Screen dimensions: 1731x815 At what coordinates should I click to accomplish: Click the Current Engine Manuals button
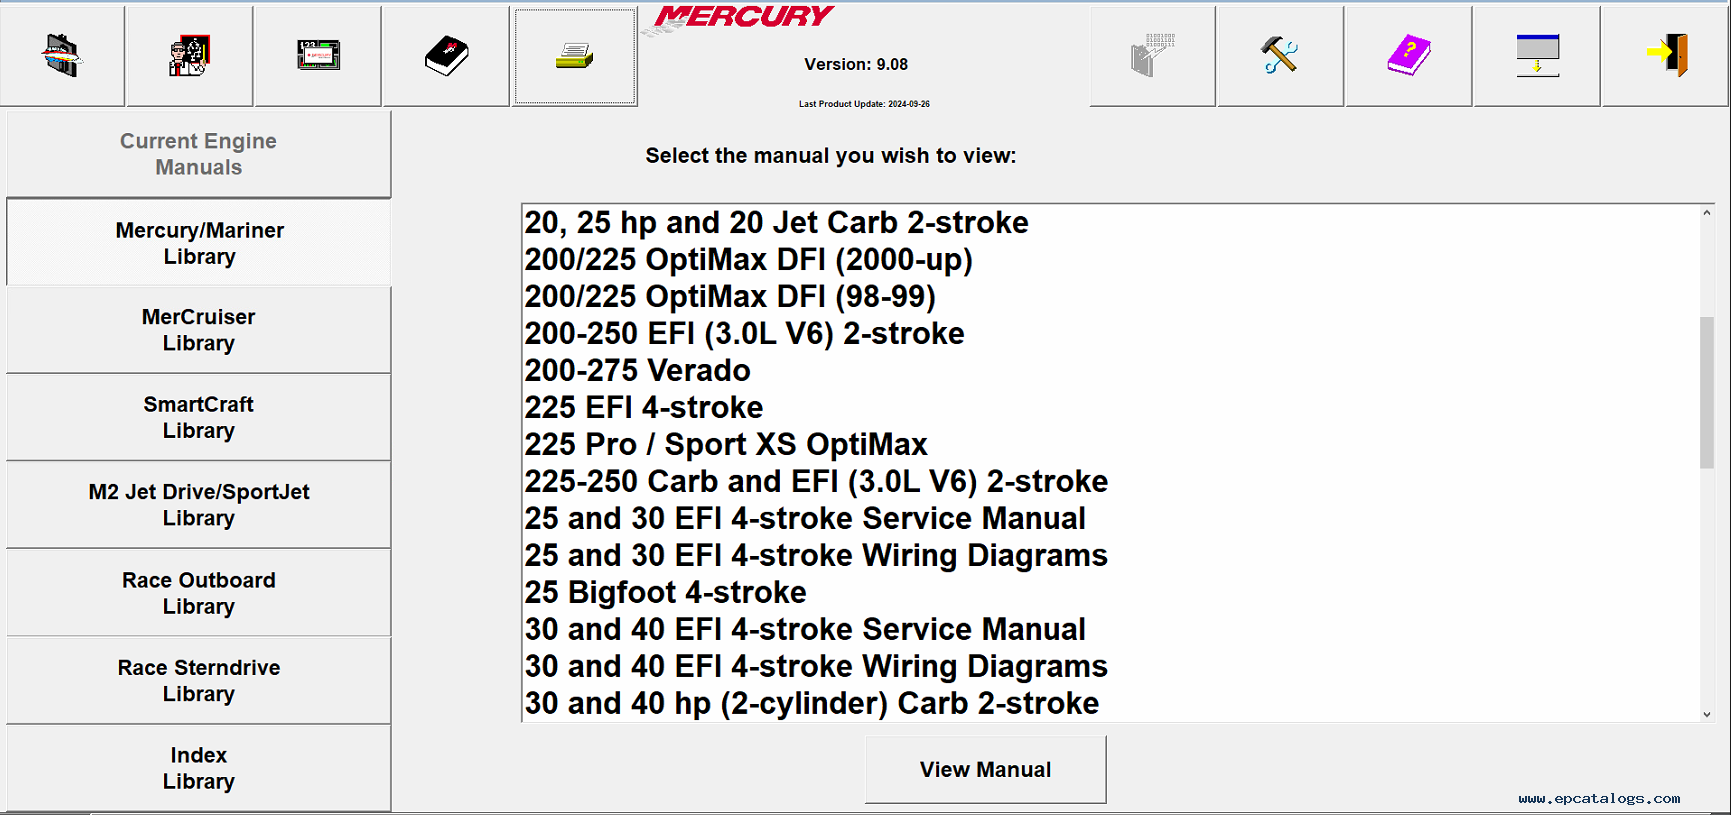(198, 154)
